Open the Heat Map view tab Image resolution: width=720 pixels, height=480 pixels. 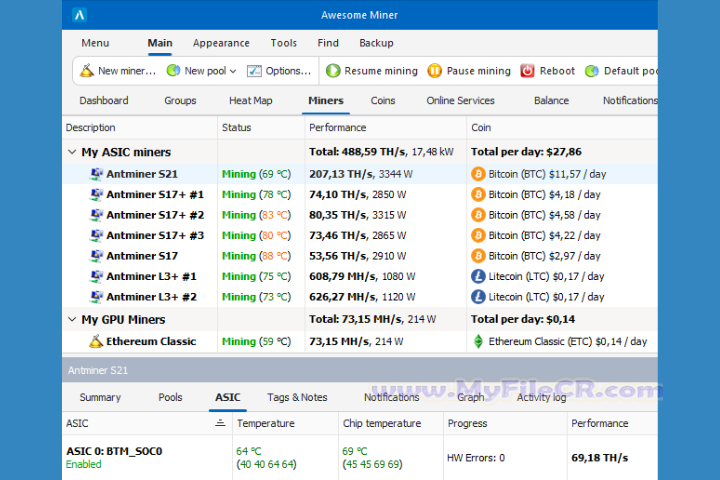[x=250, y=101]
